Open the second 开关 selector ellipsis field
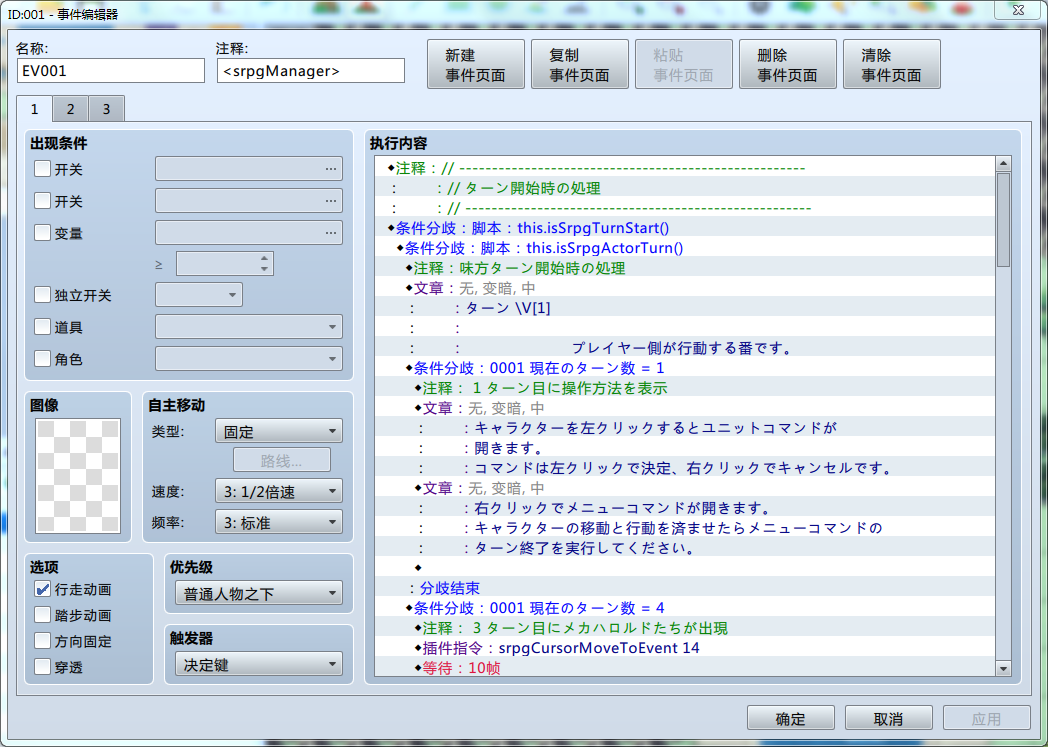The image size is (1048, 747). tap(249, 200)
